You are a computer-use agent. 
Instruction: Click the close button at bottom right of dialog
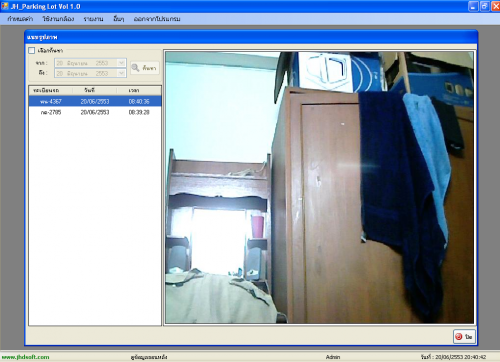[x=464, y=336]
